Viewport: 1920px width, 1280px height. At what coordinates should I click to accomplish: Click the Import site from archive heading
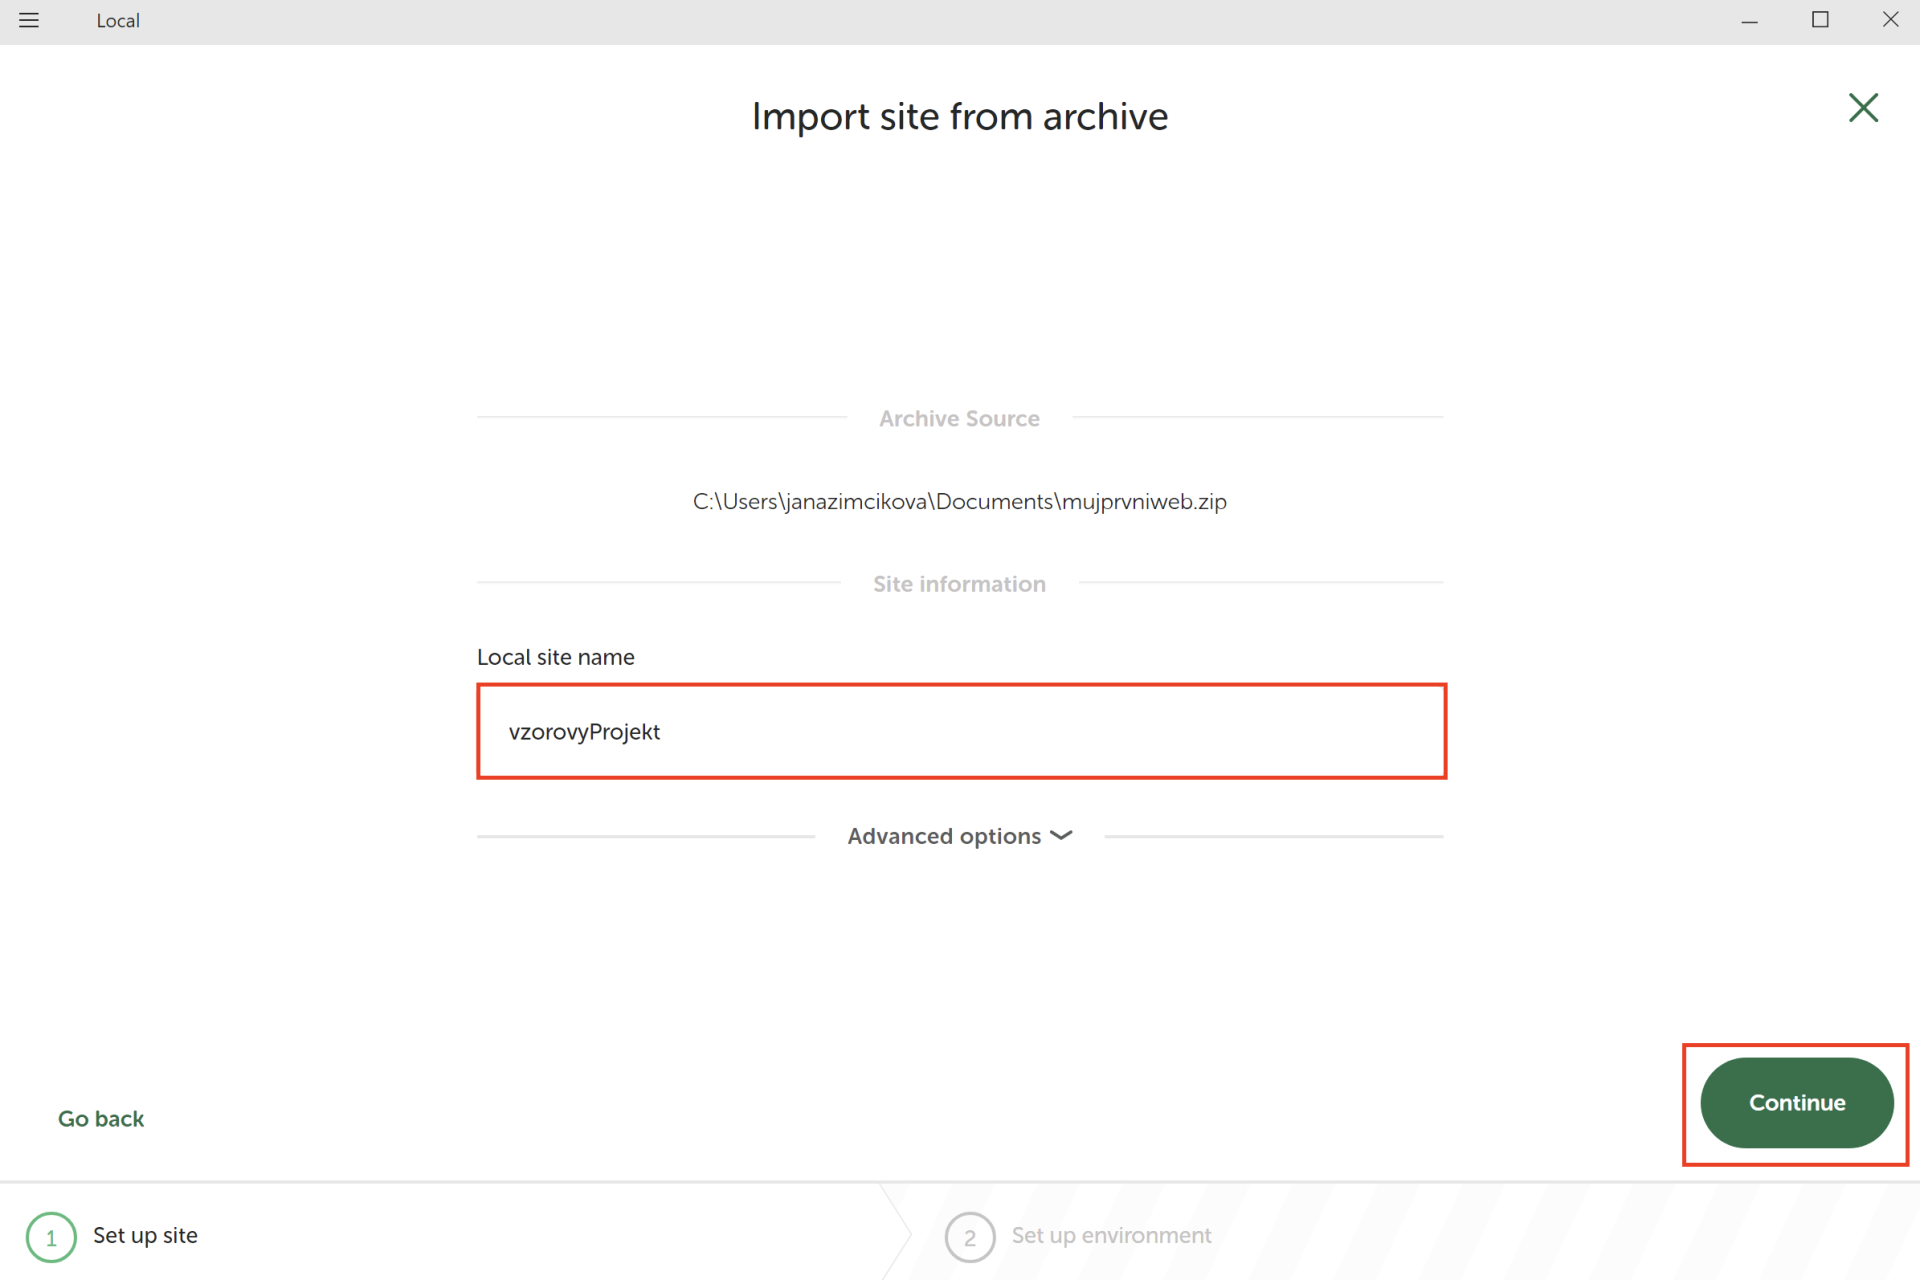(x=959, y=117)
